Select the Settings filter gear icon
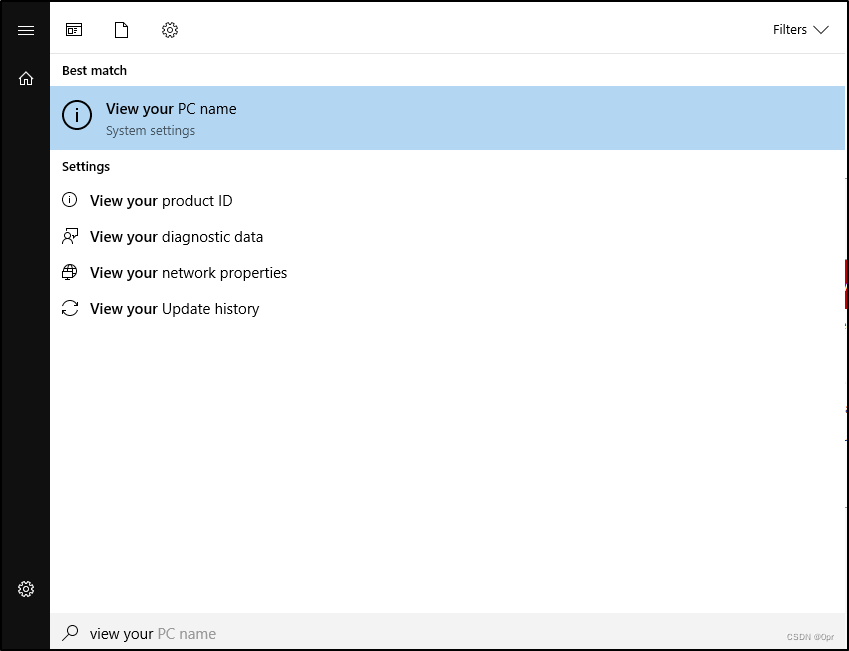 coord(170,30)
